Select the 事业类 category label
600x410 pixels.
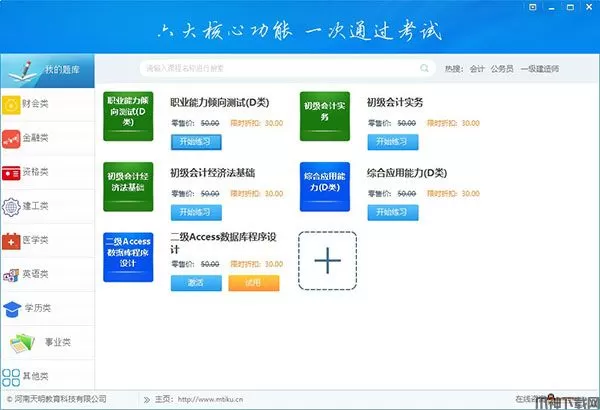[58, 342]
